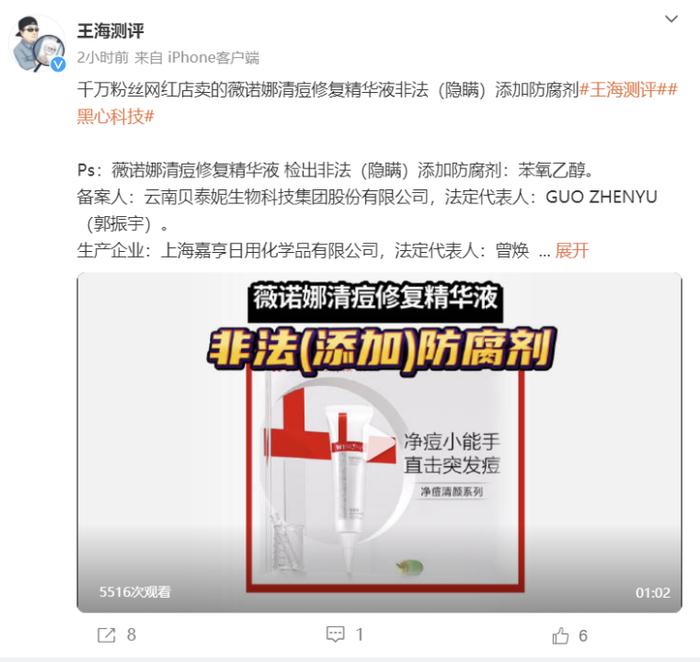This screenshot has height=662, width=700.
Task: Expand the post options chevron menu
Action: pos(671,19)
